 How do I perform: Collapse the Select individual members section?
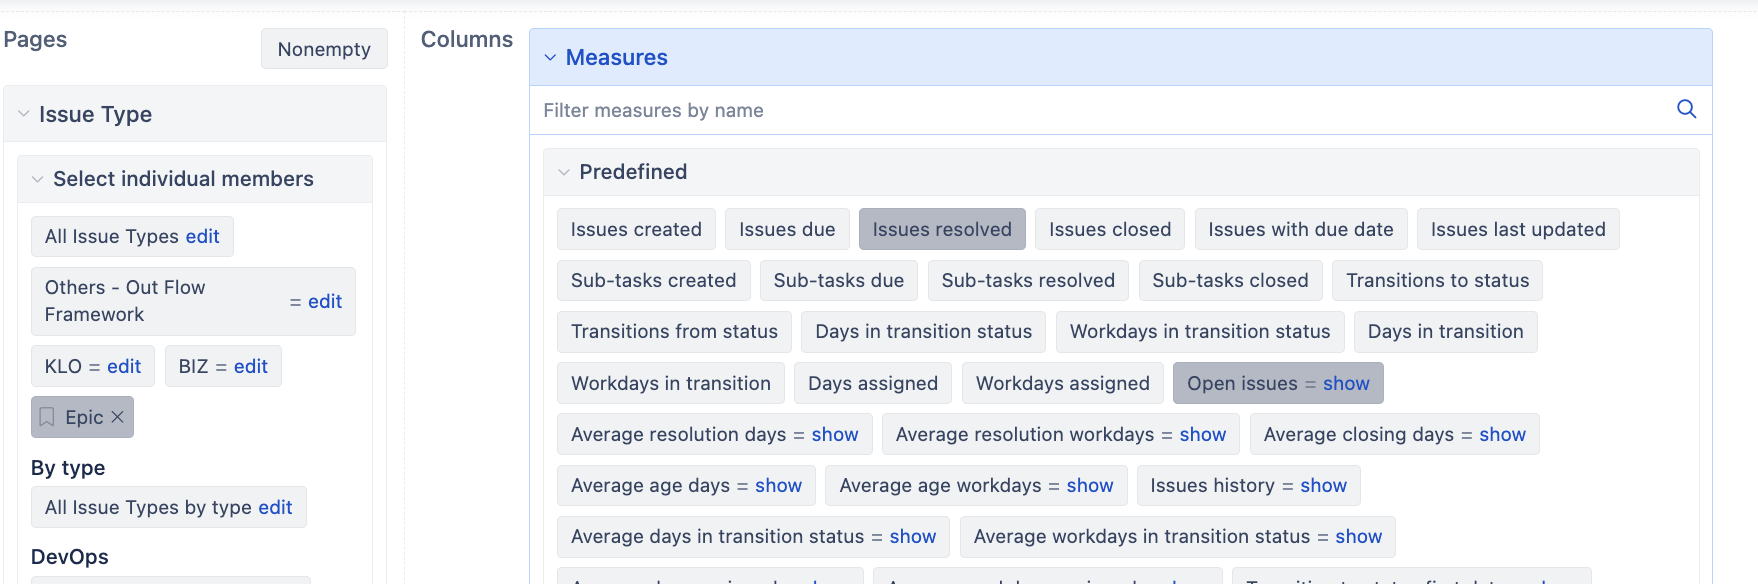click(38, 179)
